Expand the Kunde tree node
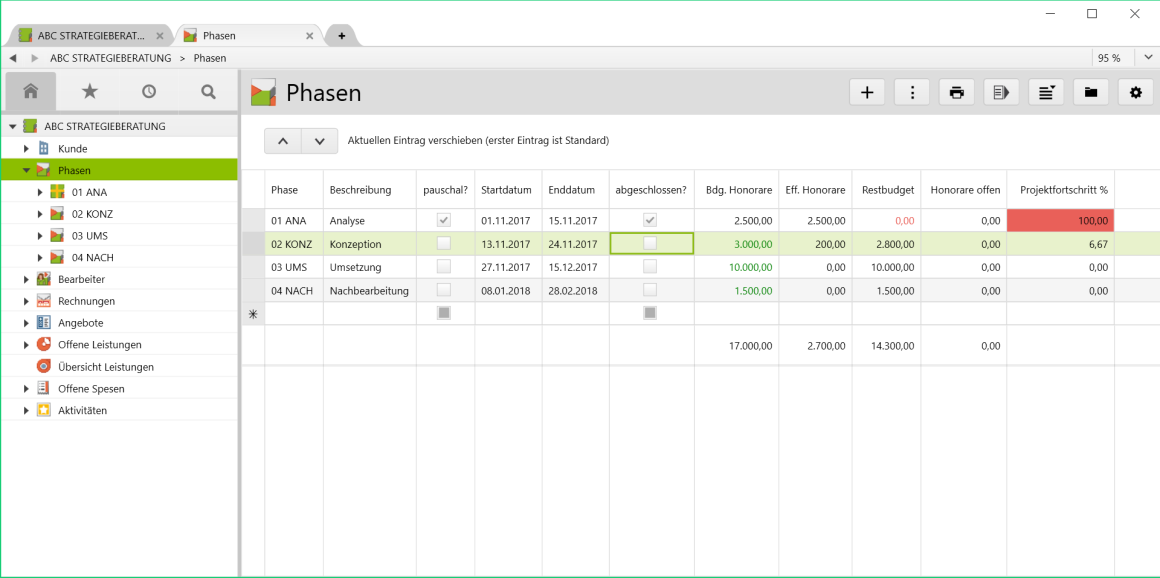The height and width of the screenshot is (578, 1160). [x=27, y=149]
